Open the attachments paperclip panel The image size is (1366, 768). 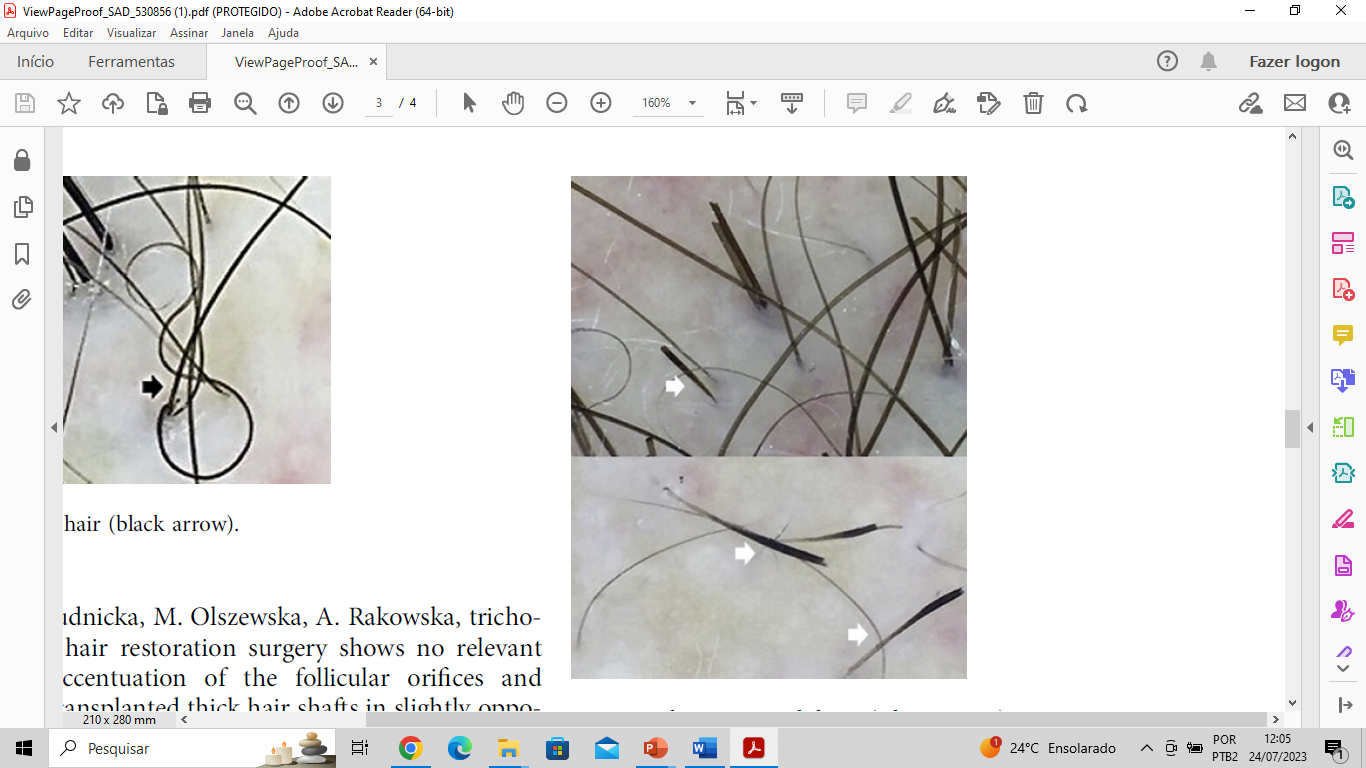[x=22, y=300]
